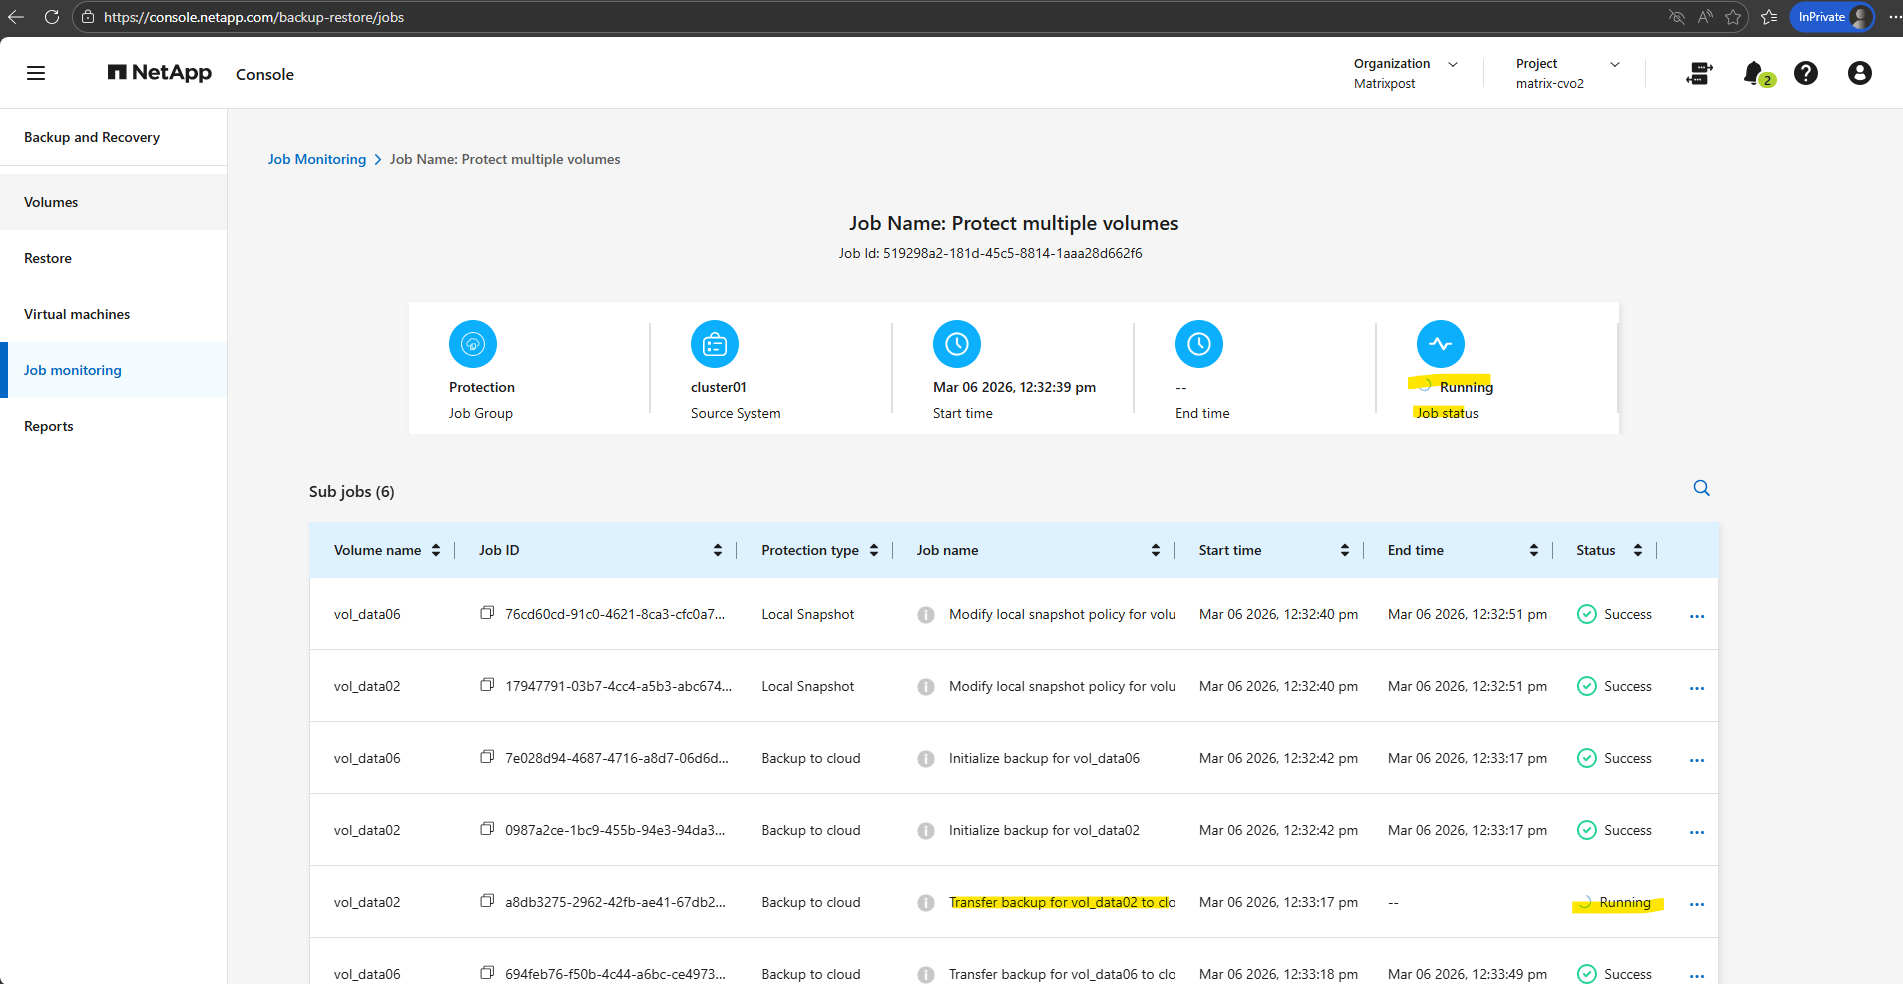Sort table by Volume name column
This screenshot has width=1903, height=984.
436,550
